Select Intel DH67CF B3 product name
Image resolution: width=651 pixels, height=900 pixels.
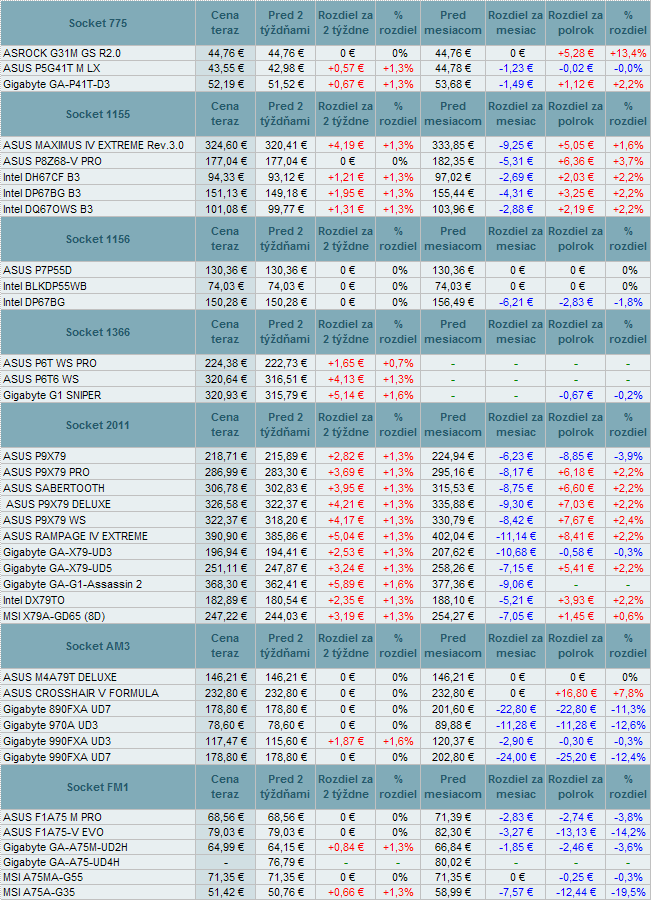41,177
